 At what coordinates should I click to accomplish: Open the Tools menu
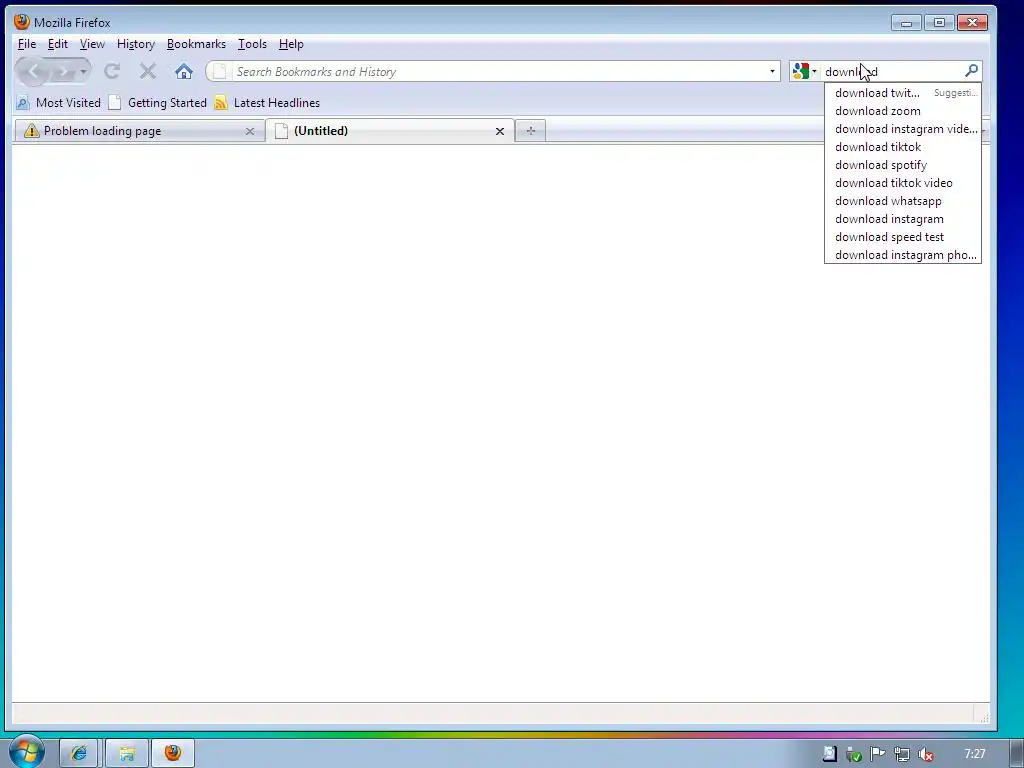tap(252, 44)
